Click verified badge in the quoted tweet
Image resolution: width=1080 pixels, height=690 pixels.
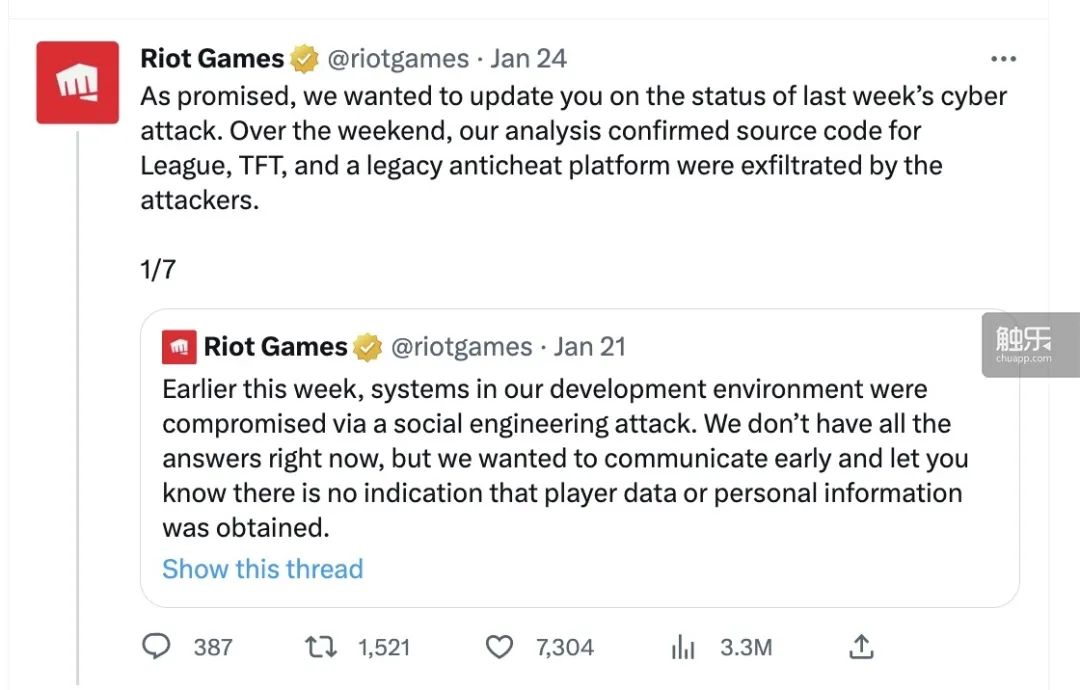[x=367, y=347]
